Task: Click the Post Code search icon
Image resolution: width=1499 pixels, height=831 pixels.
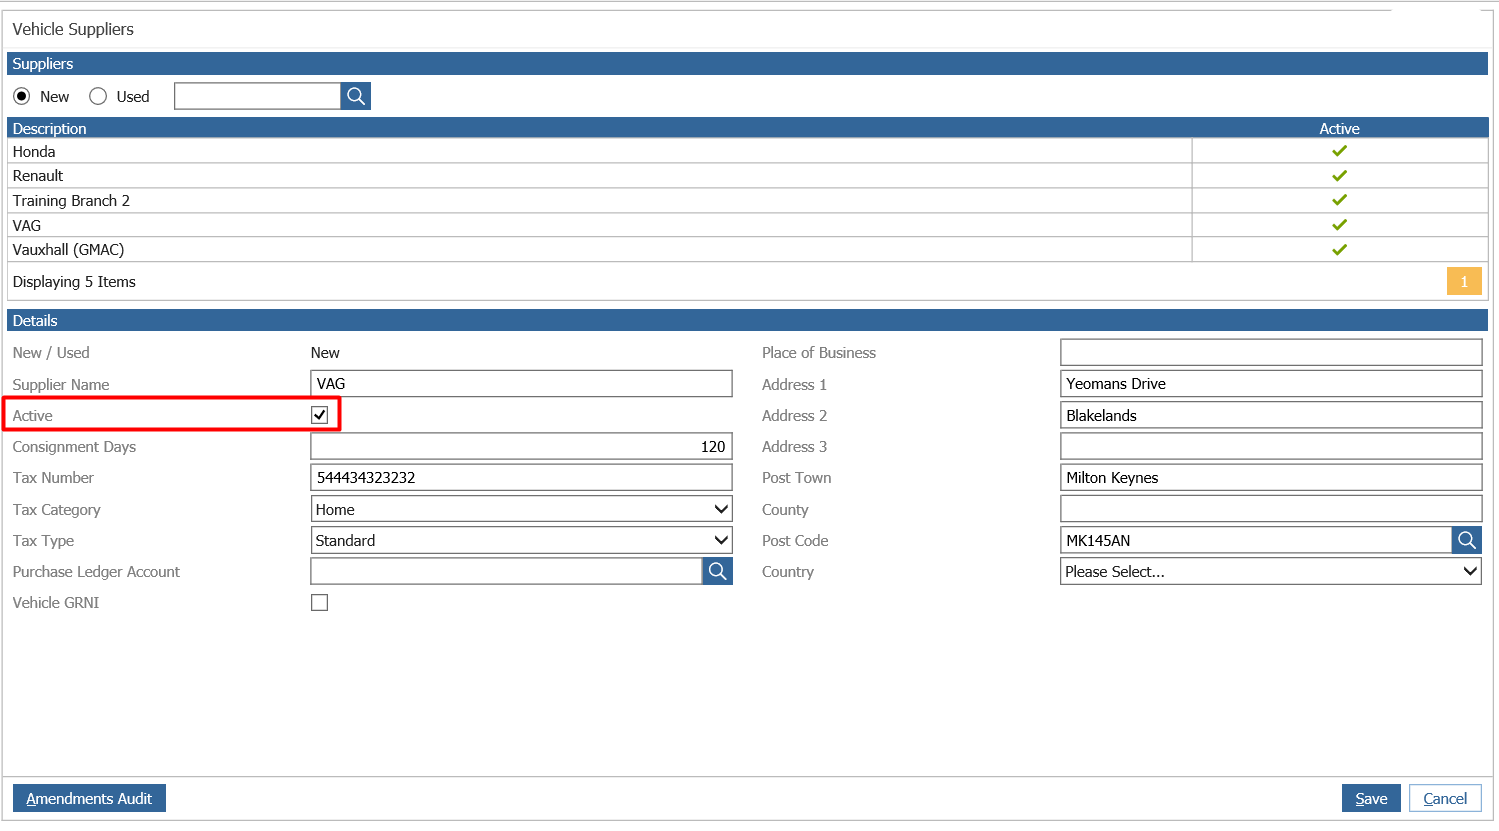Action: (1467, 540)
